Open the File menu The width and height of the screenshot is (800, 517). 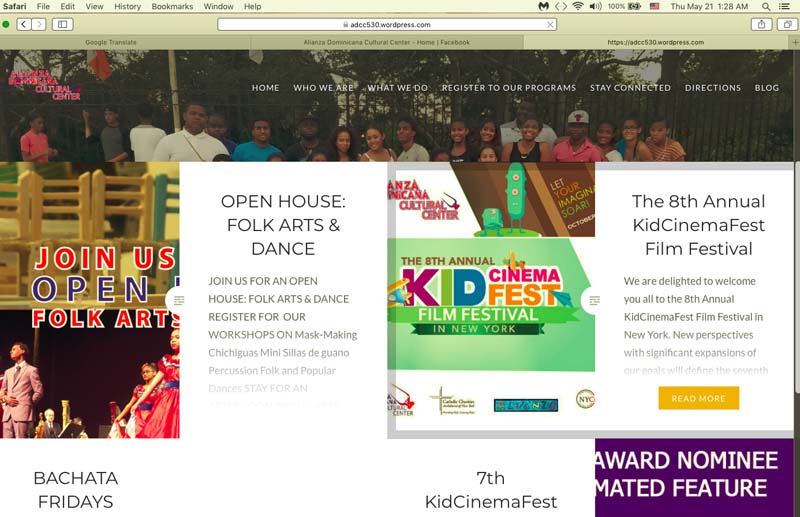(x=43, y=6)
